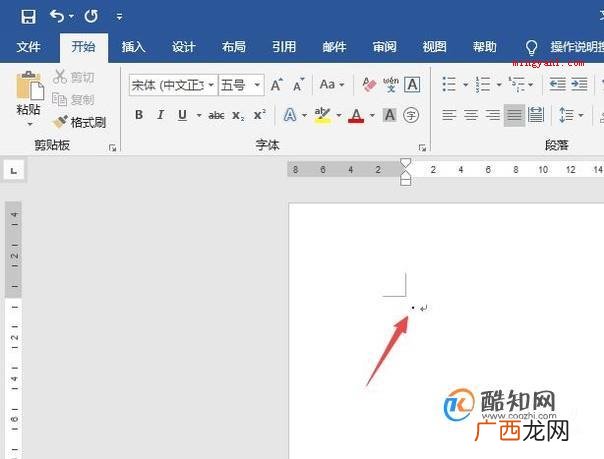Open Customize Quick Access Toolbar dropdown
The image size is (604, 459).
point(119,17)
